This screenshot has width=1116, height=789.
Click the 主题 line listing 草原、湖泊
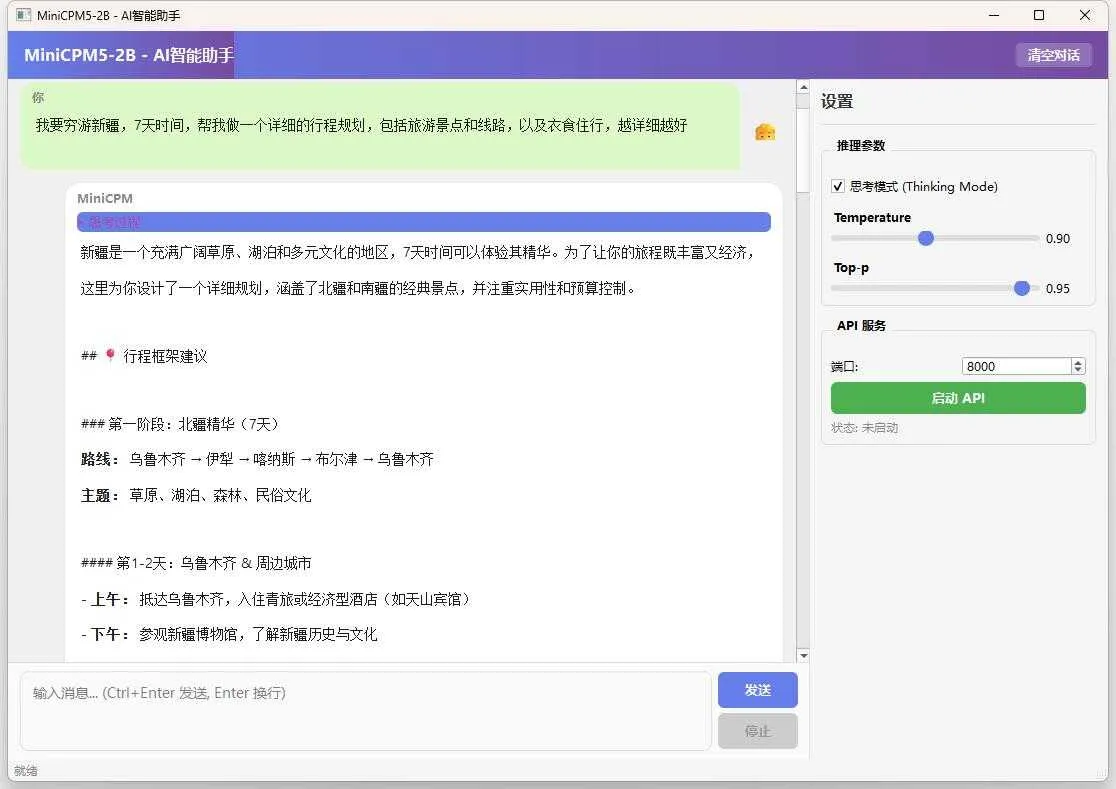coord(196,495)
